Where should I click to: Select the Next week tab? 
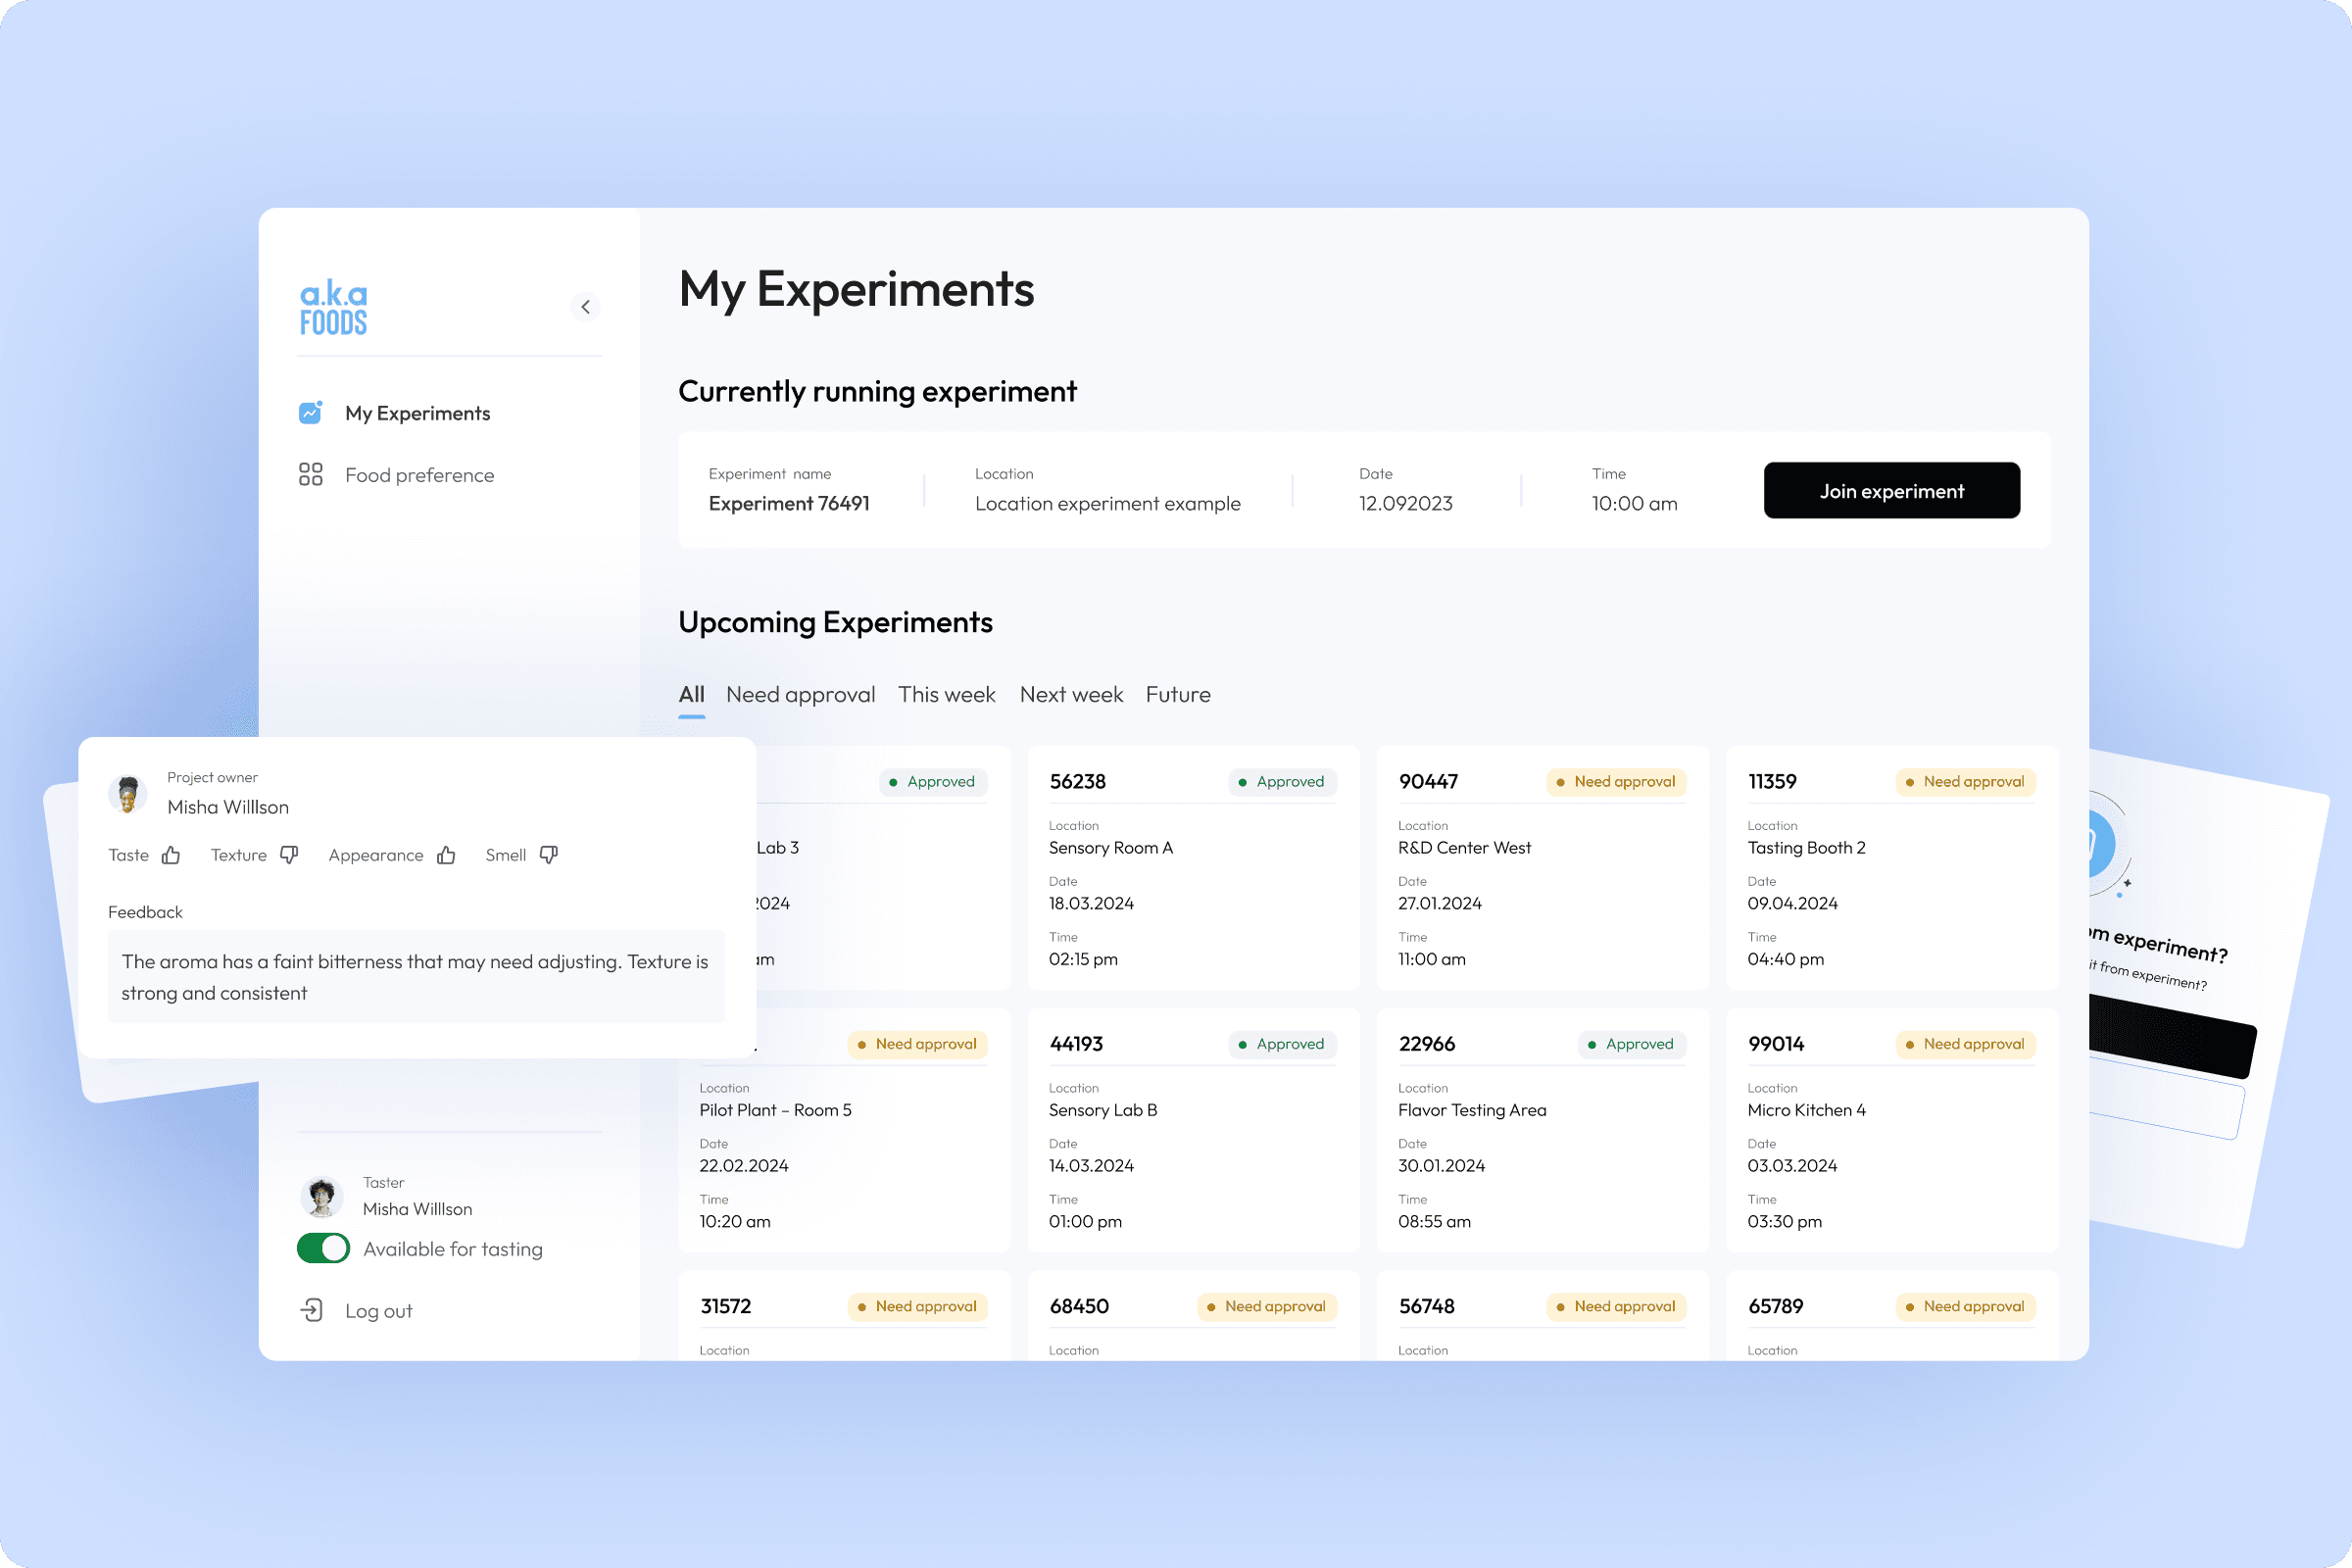[1071, 695]
